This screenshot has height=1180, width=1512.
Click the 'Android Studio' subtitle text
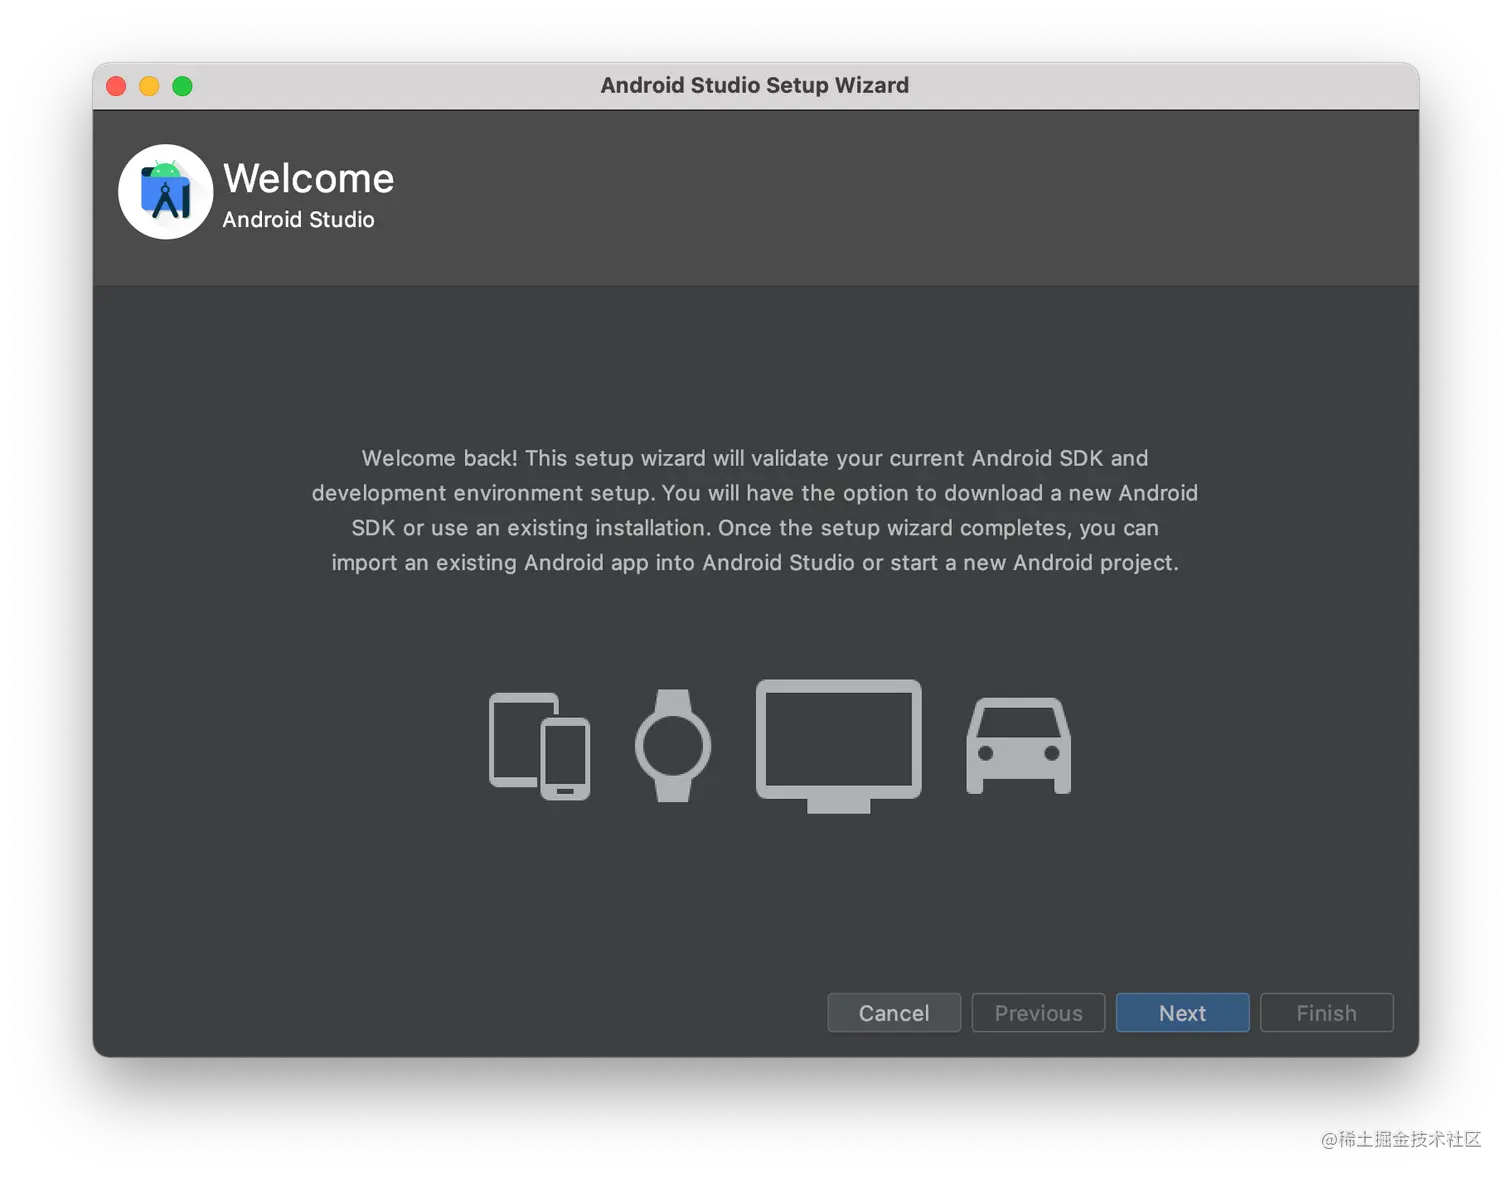tap(298, 220)
